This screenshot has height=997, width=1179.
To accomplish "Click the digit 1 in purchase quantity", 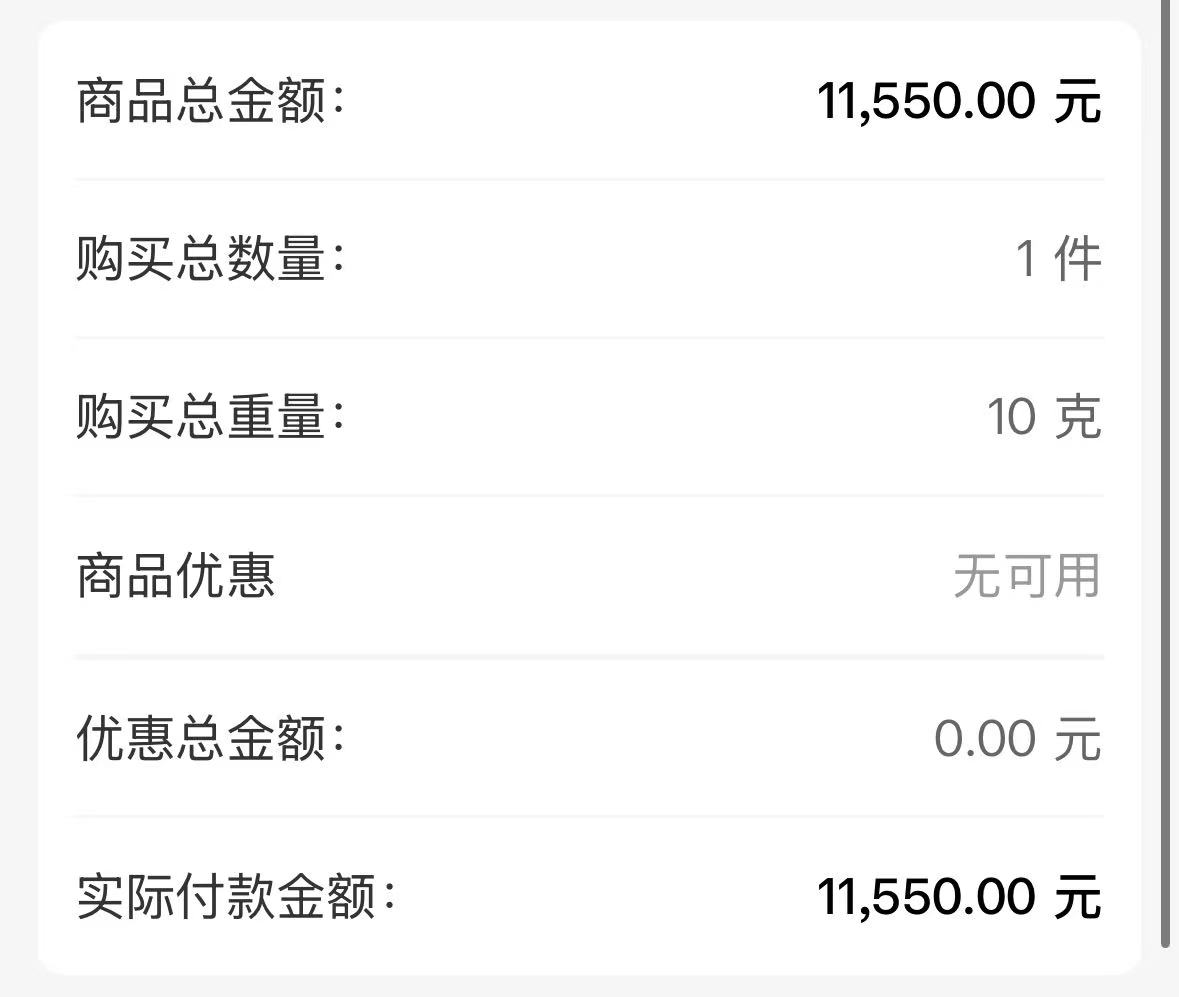I will coord(1026,260).
